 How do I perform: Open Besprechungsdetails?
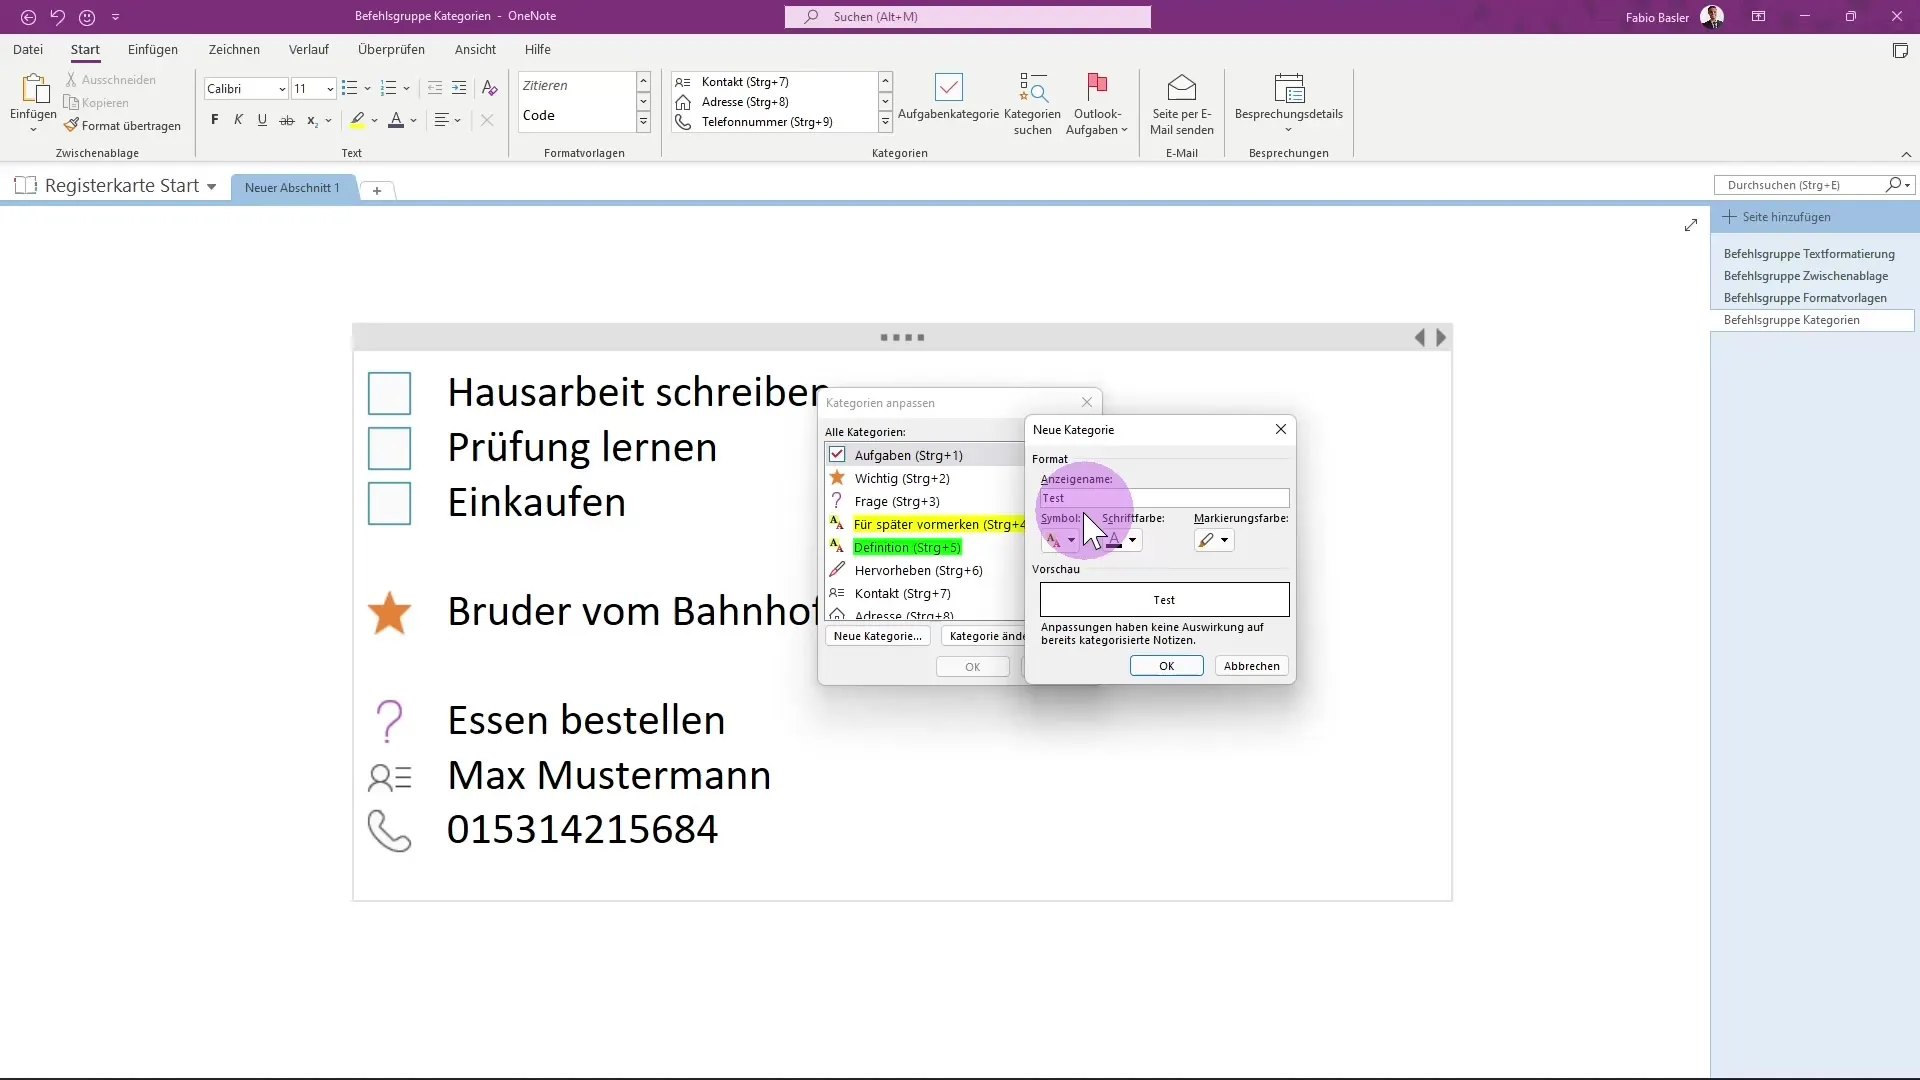click(1289, 104)
